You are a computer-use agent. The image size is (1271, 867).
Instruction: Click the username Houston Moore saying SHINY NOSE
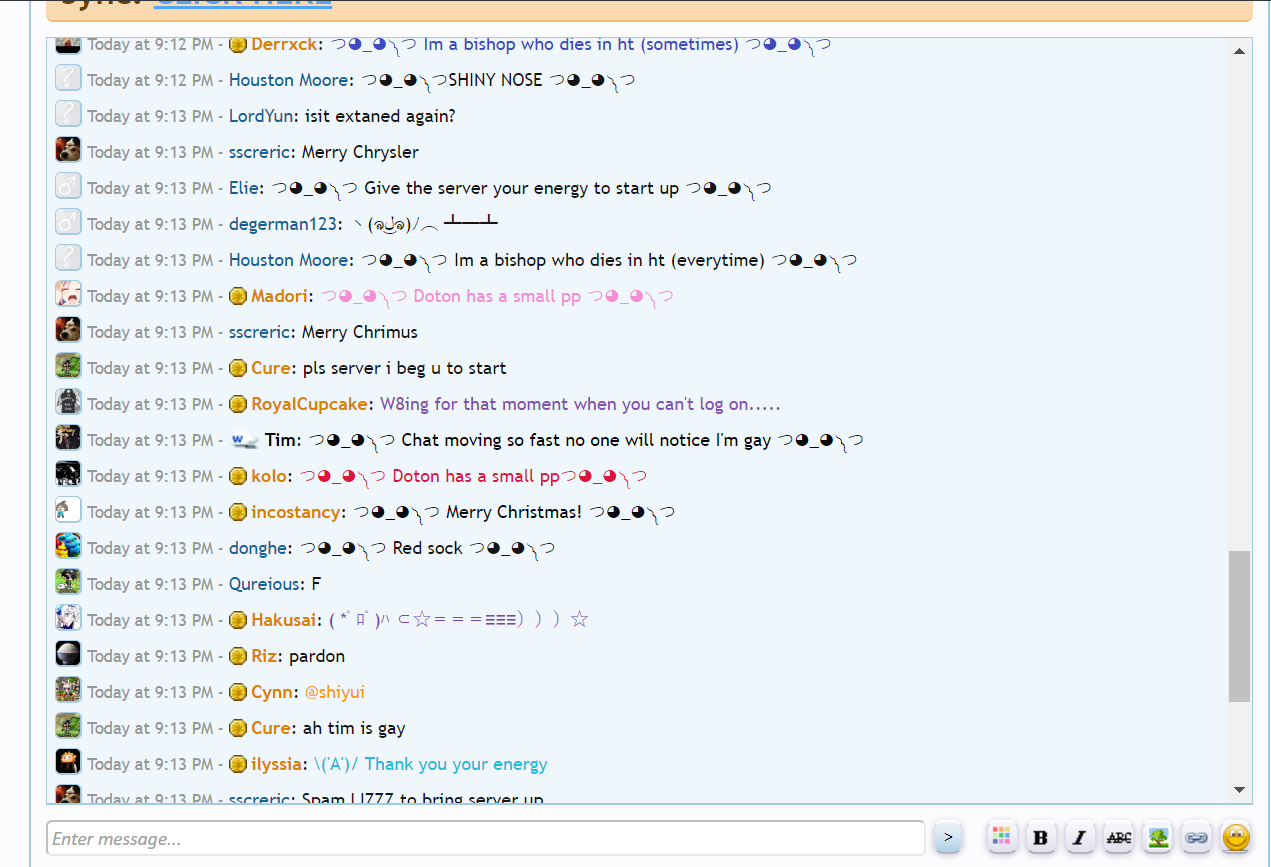(x=290, y=80)
